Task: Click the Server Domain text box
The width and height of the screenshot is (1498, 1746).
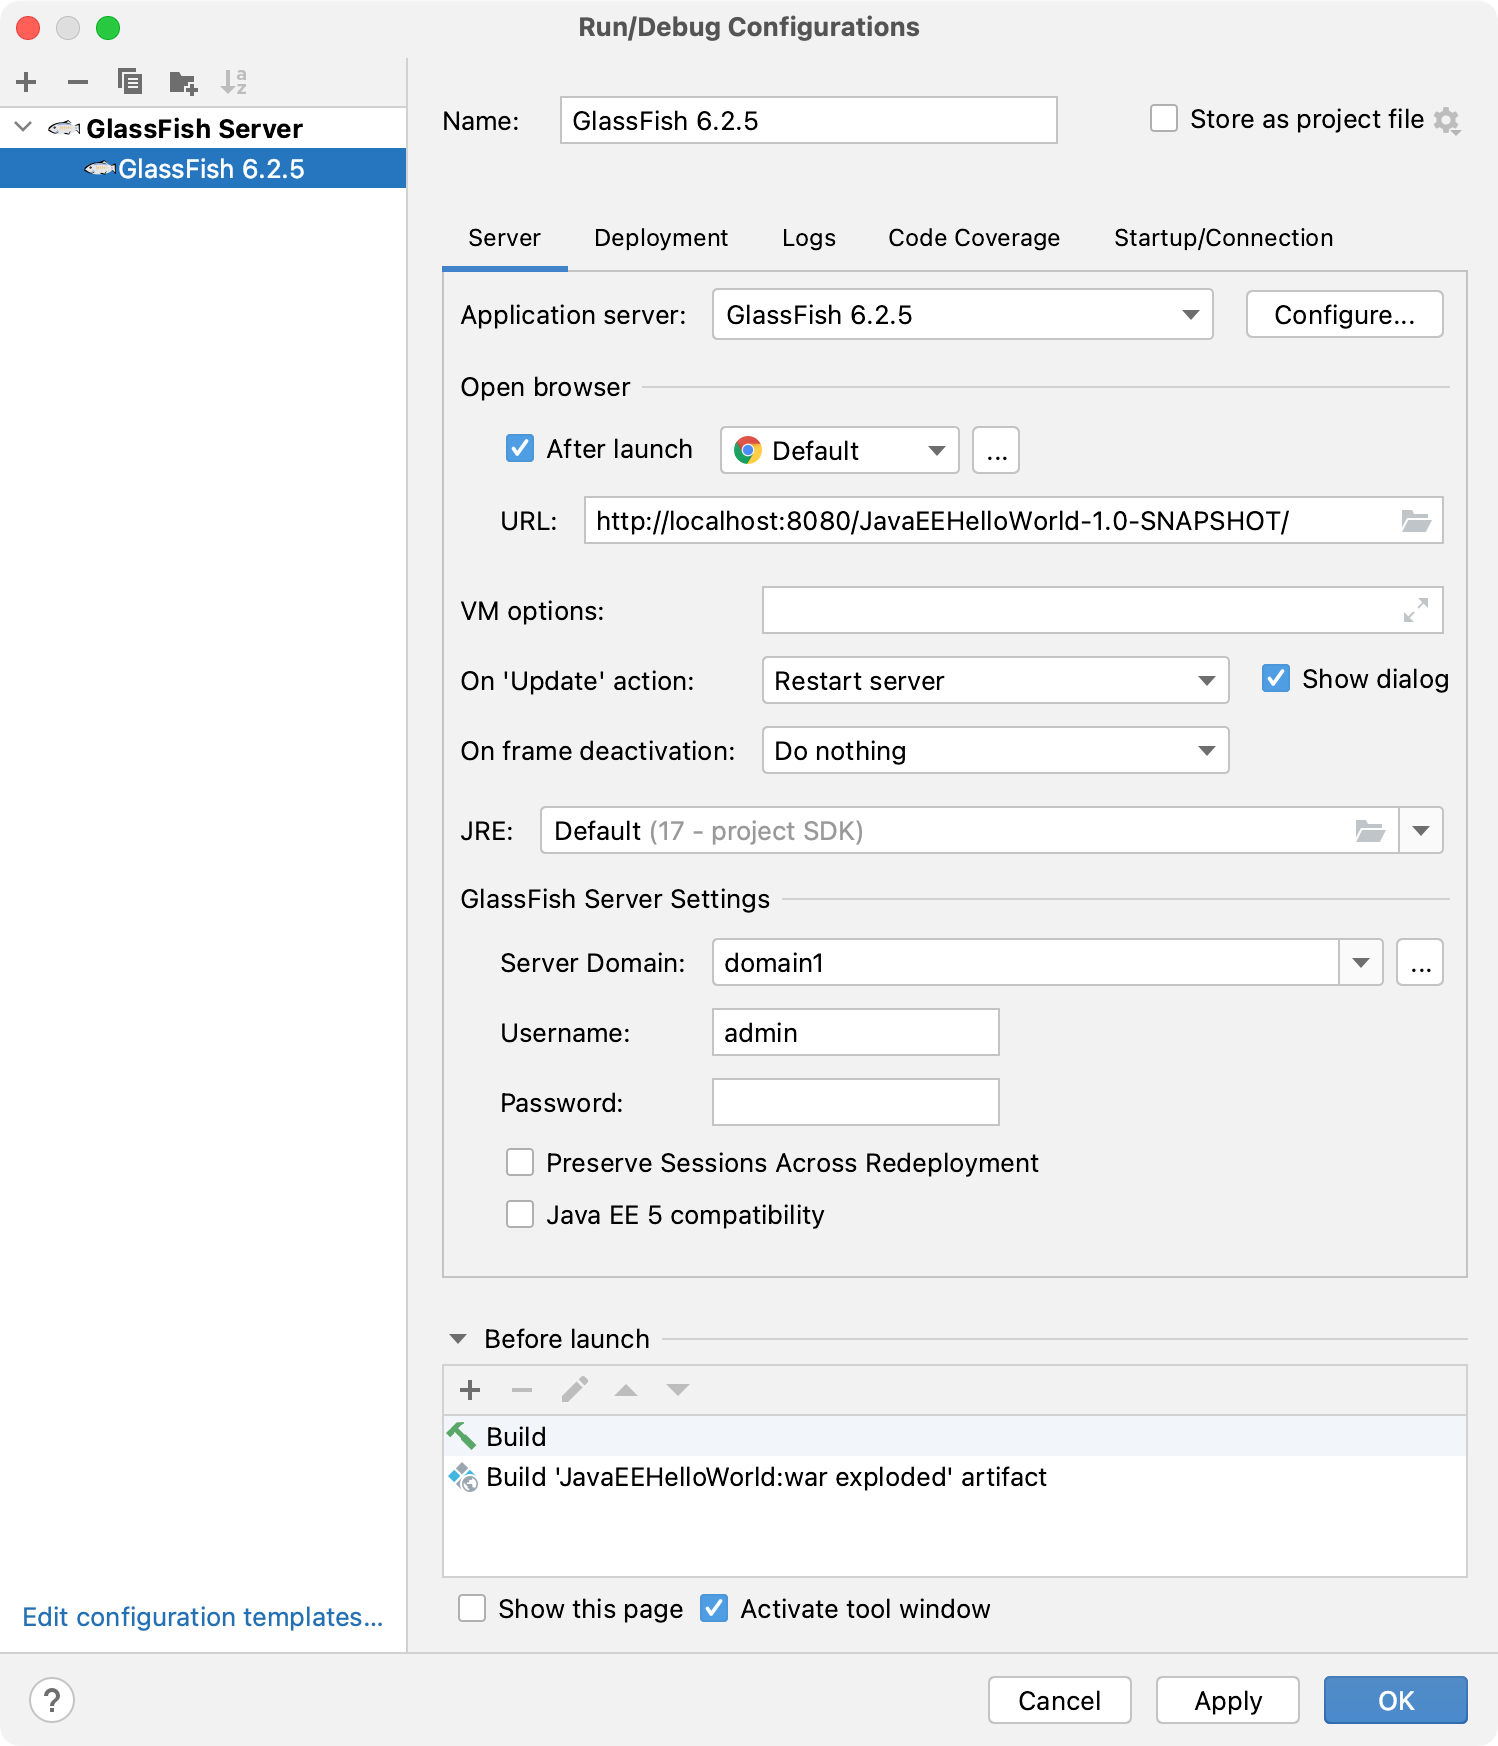Action: [x=1025, y=962]
